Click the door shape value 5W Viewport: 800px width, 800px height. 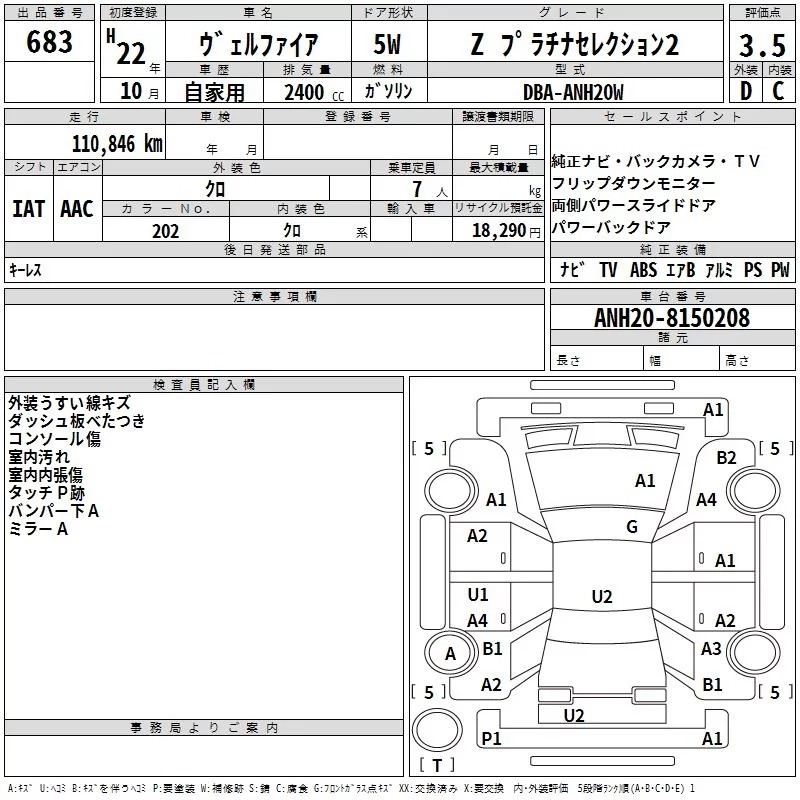[387, 44]
